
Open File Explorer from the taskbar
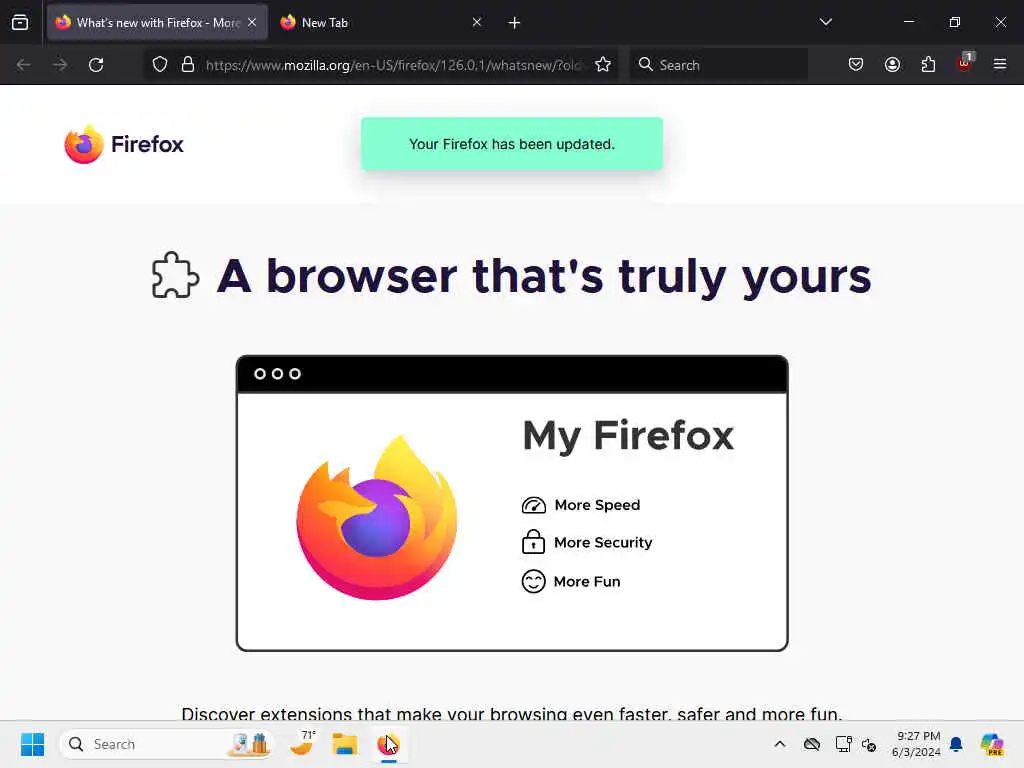[344, 744]
